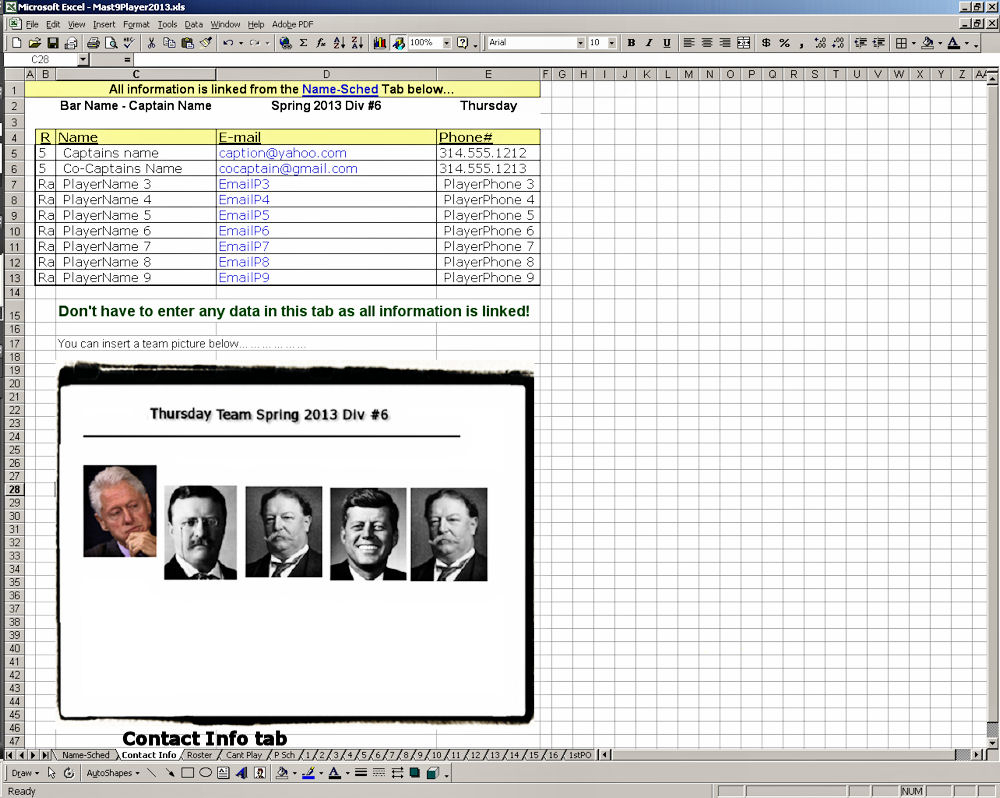Expand the AutoShapes menu
1000x798 pixels.
110,772
